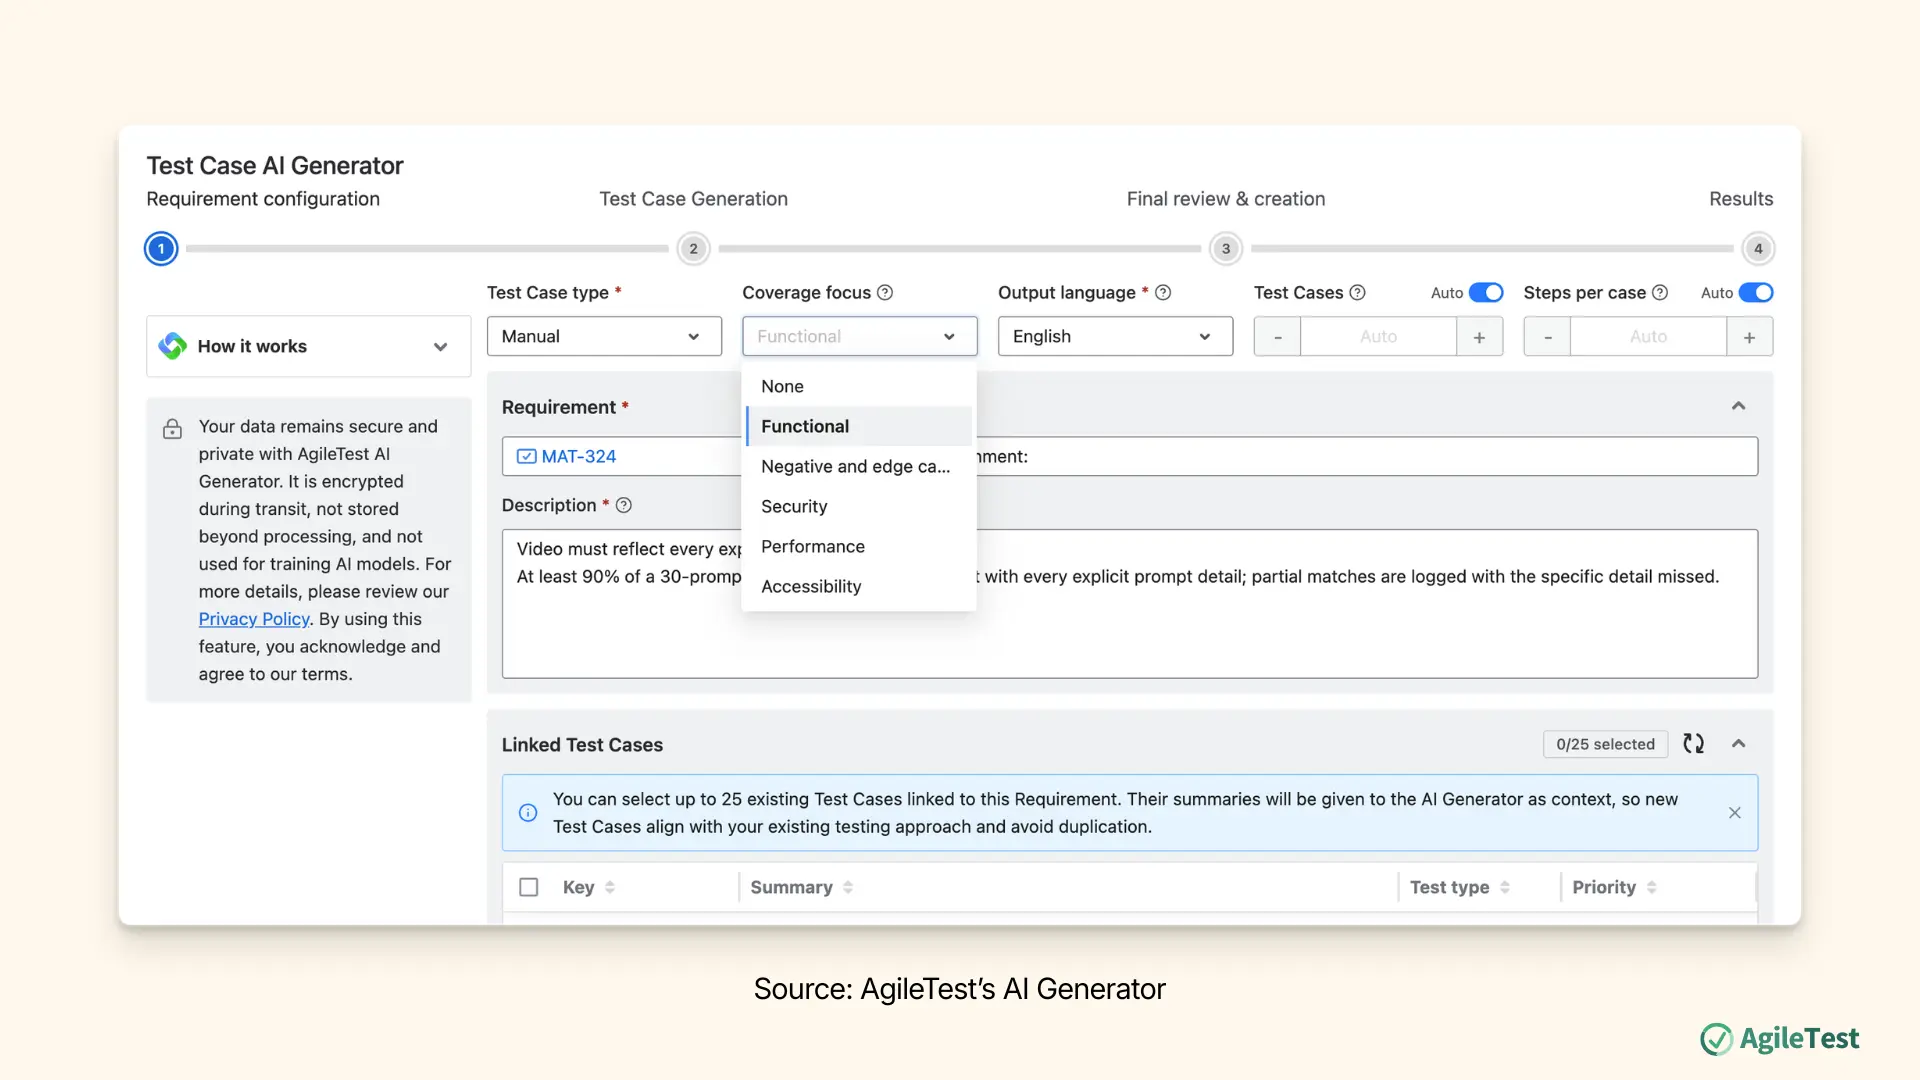Choose Accessibility coverage focus option
The width and height of the screenshot is (1920, 1080).
click(859, 586)
